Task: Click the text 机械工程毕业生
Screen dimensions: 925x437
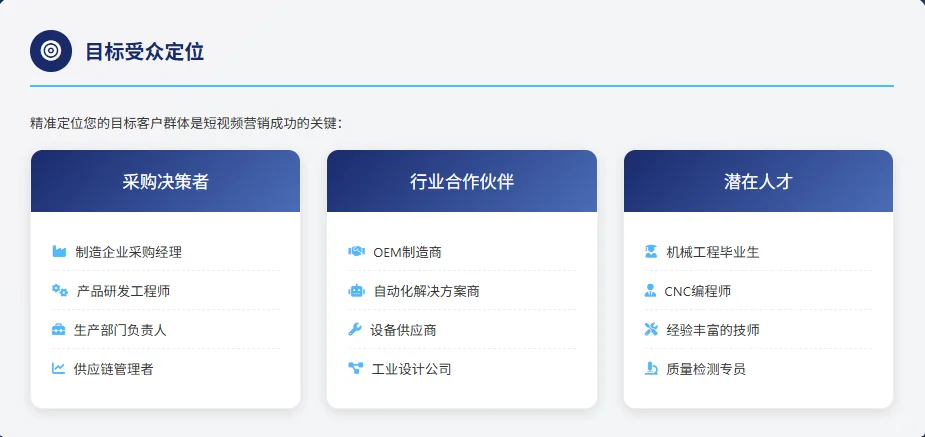Action: point(713,252)
